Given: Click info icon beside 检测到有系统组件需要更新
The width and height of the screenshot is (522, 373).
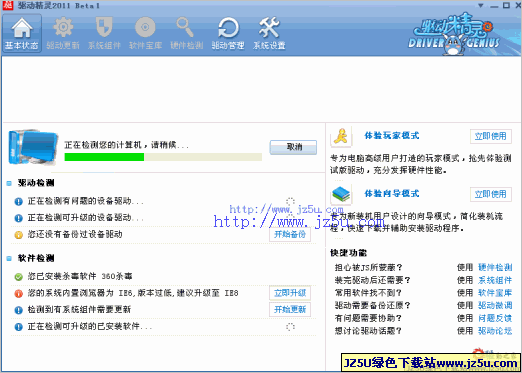Looking at the screenshot, I should [19, 310].
